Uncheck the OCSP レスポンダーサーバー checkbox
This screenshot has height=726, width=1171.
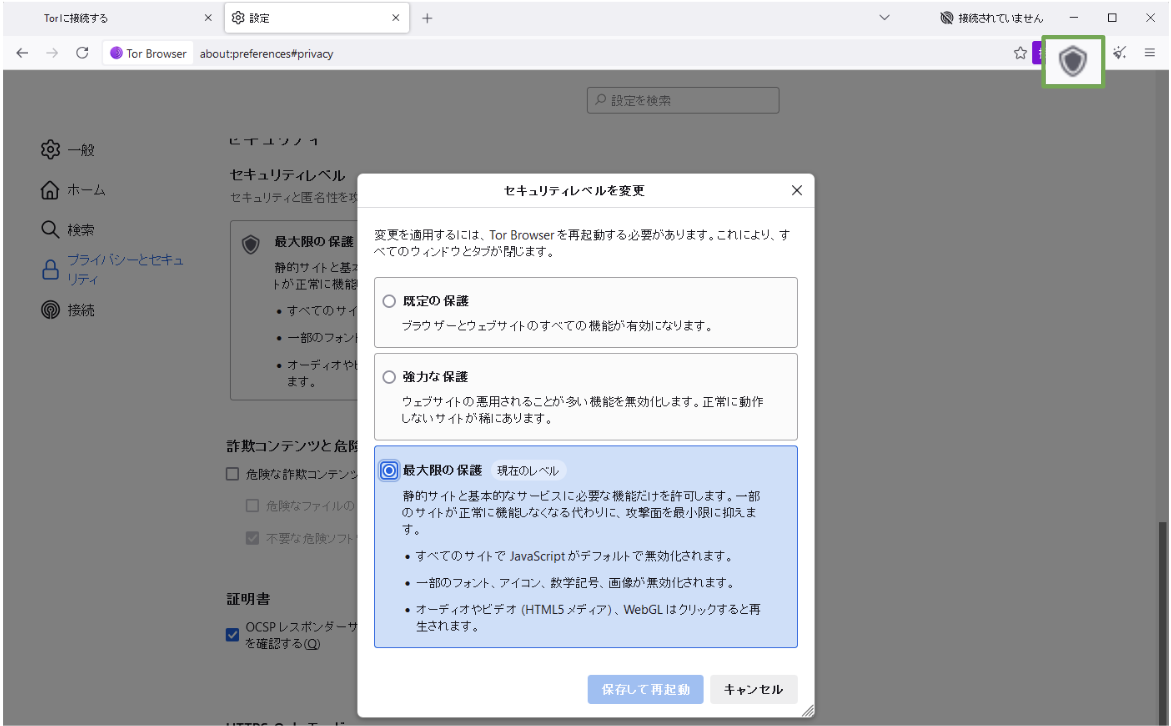(x=232, y=634)
